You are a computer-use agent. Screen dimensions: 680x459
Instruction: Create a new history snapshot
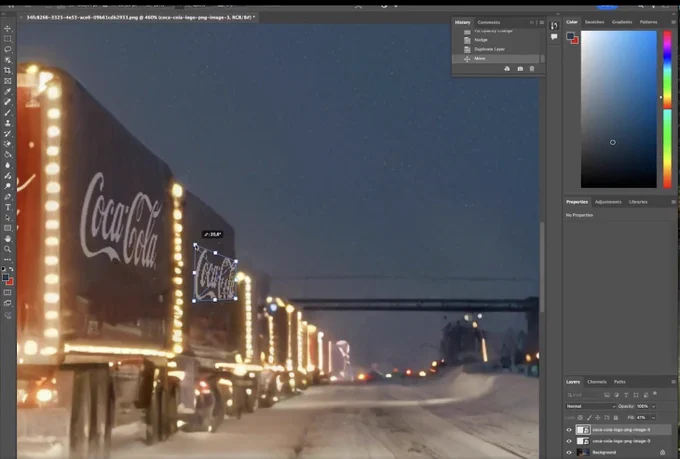(x=520, y=69)
